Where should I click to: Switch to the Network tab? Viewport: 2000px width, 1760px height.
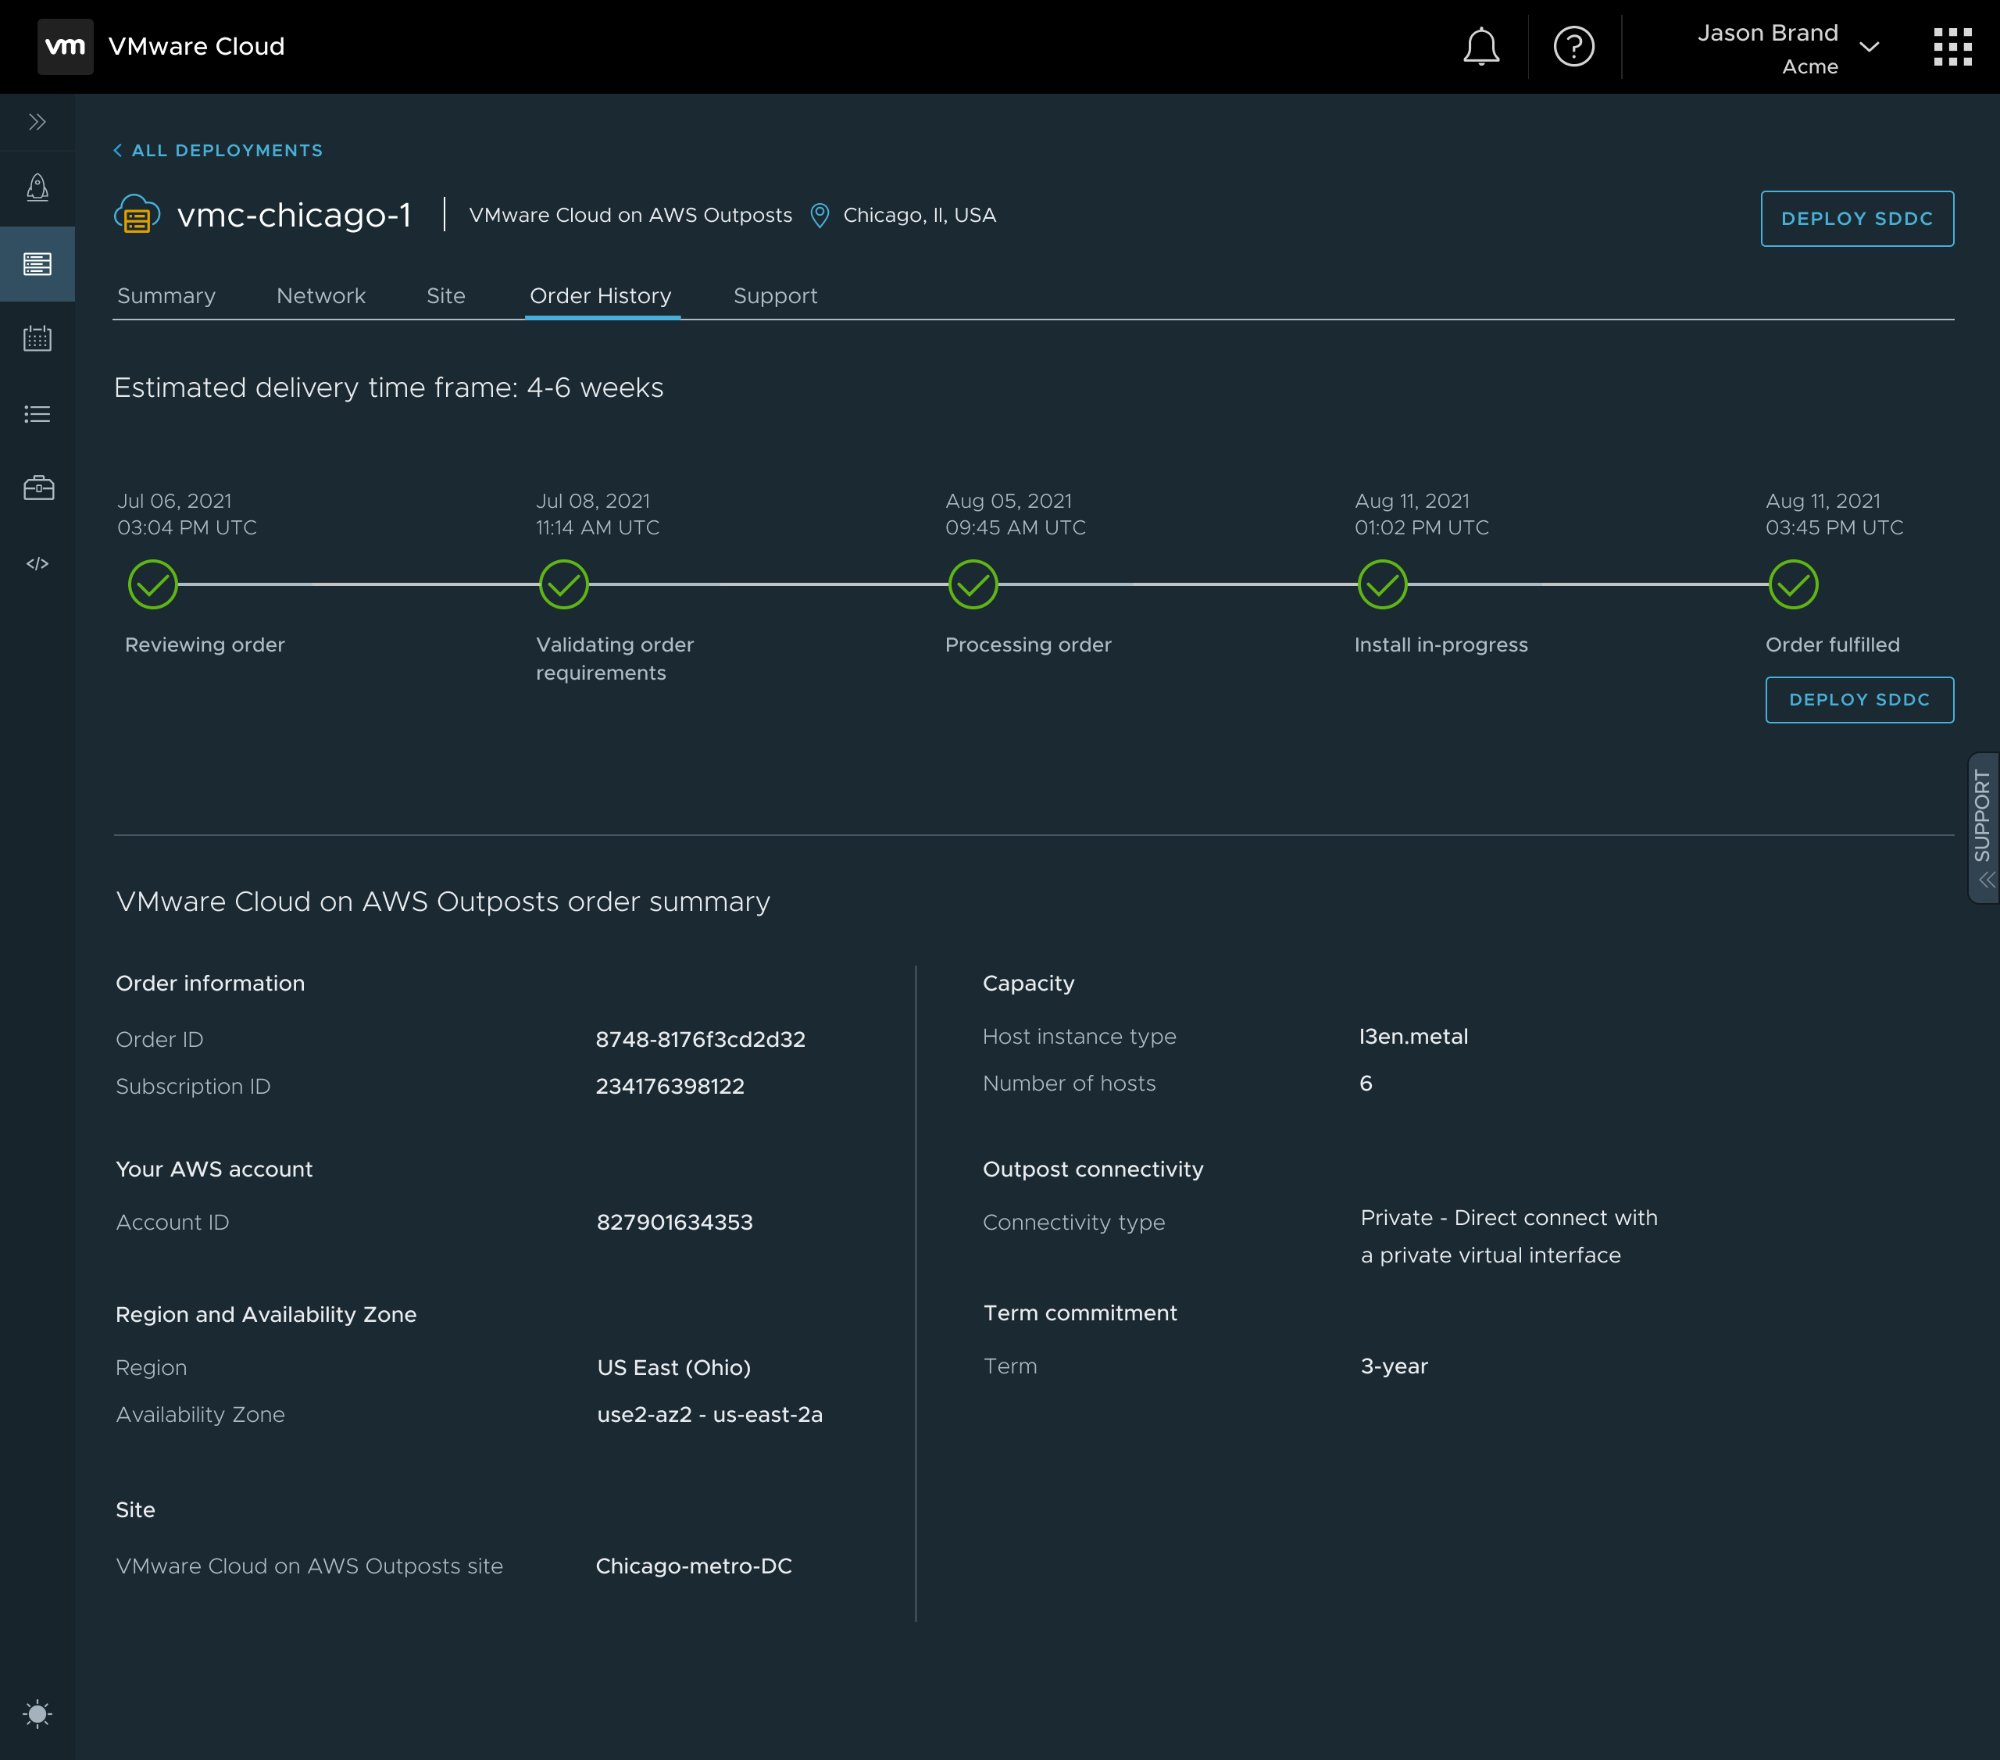[321, 296]
